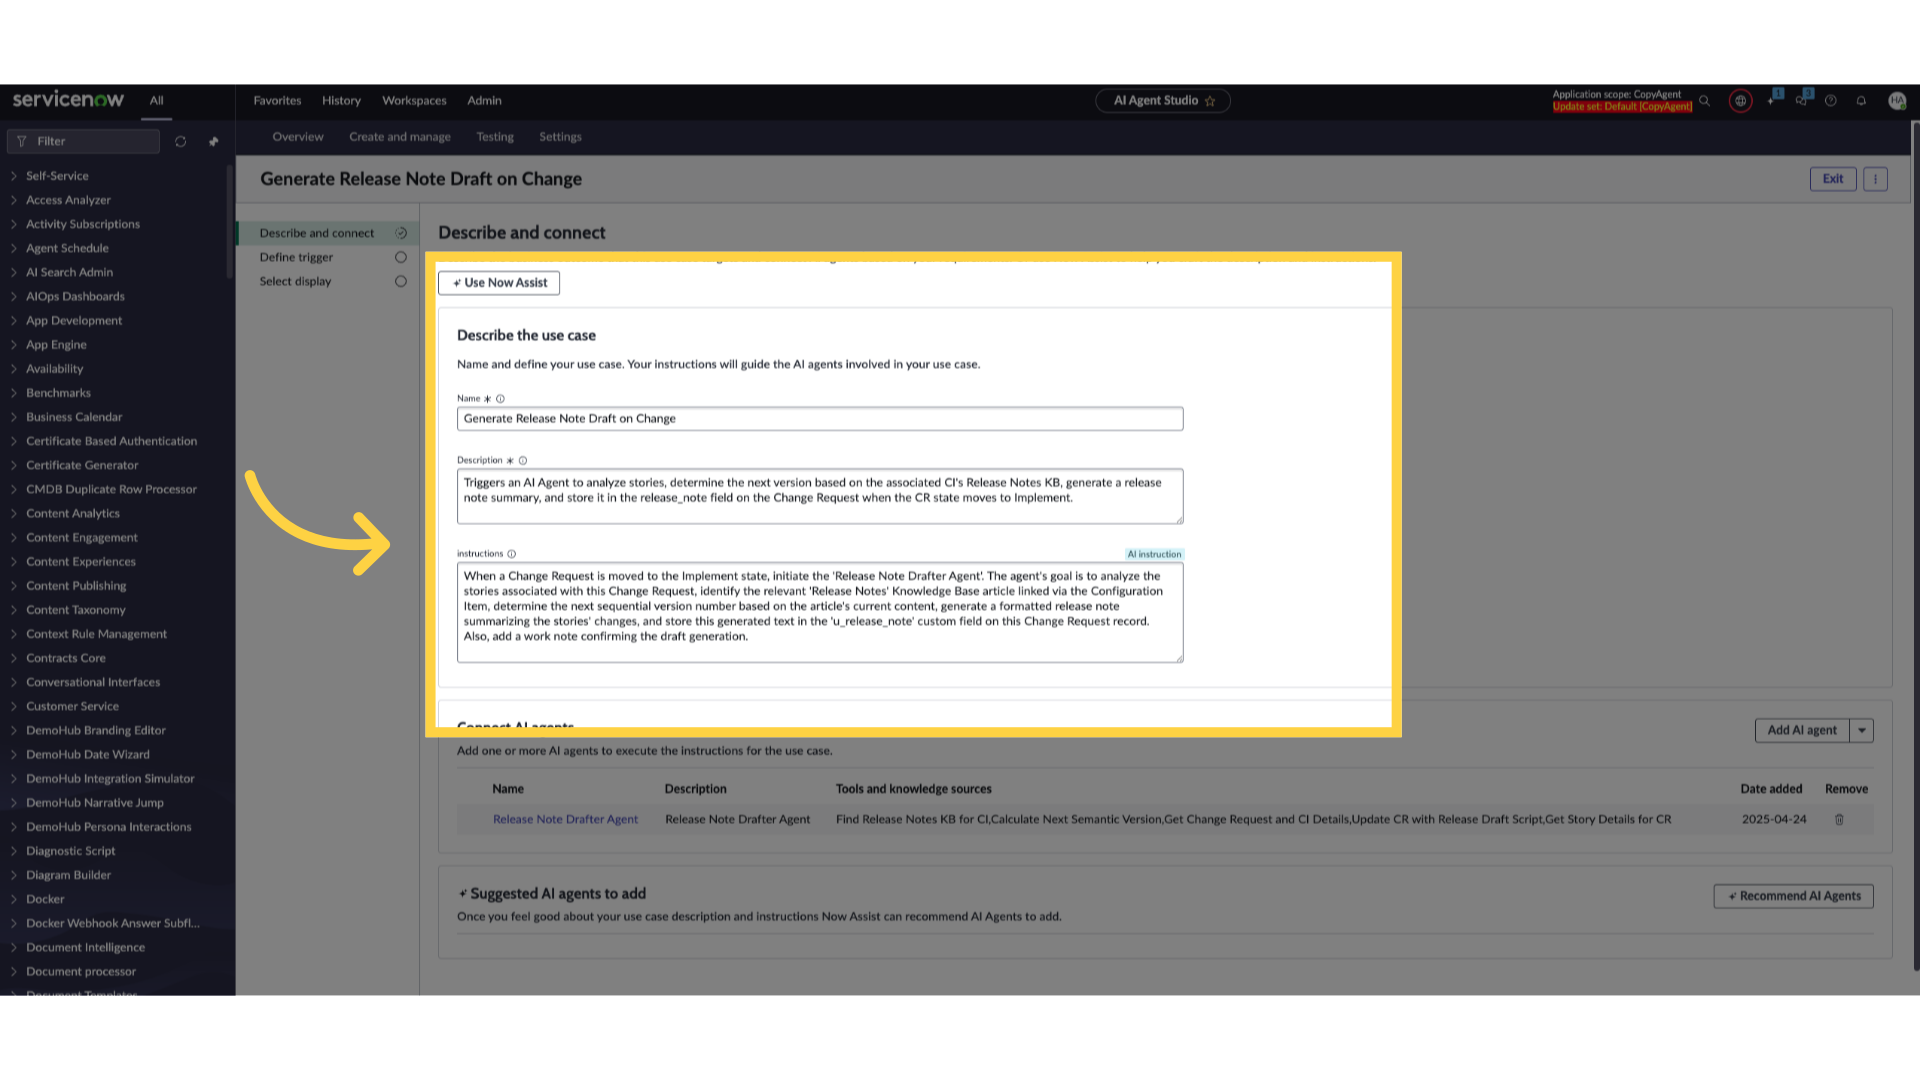The image size is (1920, 1080).
Task: Open the All menu tab
Action: click(156, 101)
